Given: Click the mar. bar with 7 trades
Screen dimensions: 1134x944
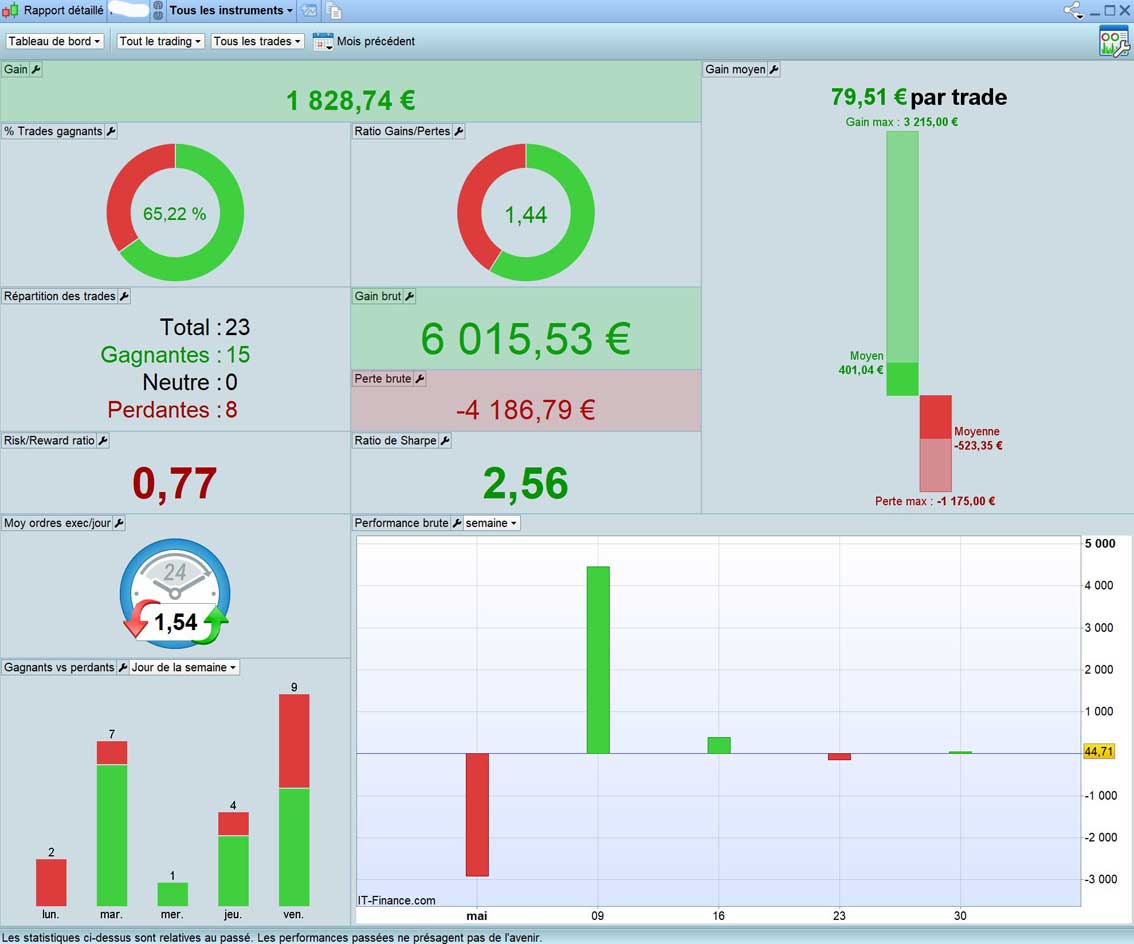Looking at the screenshot, I should coord(112,823).
